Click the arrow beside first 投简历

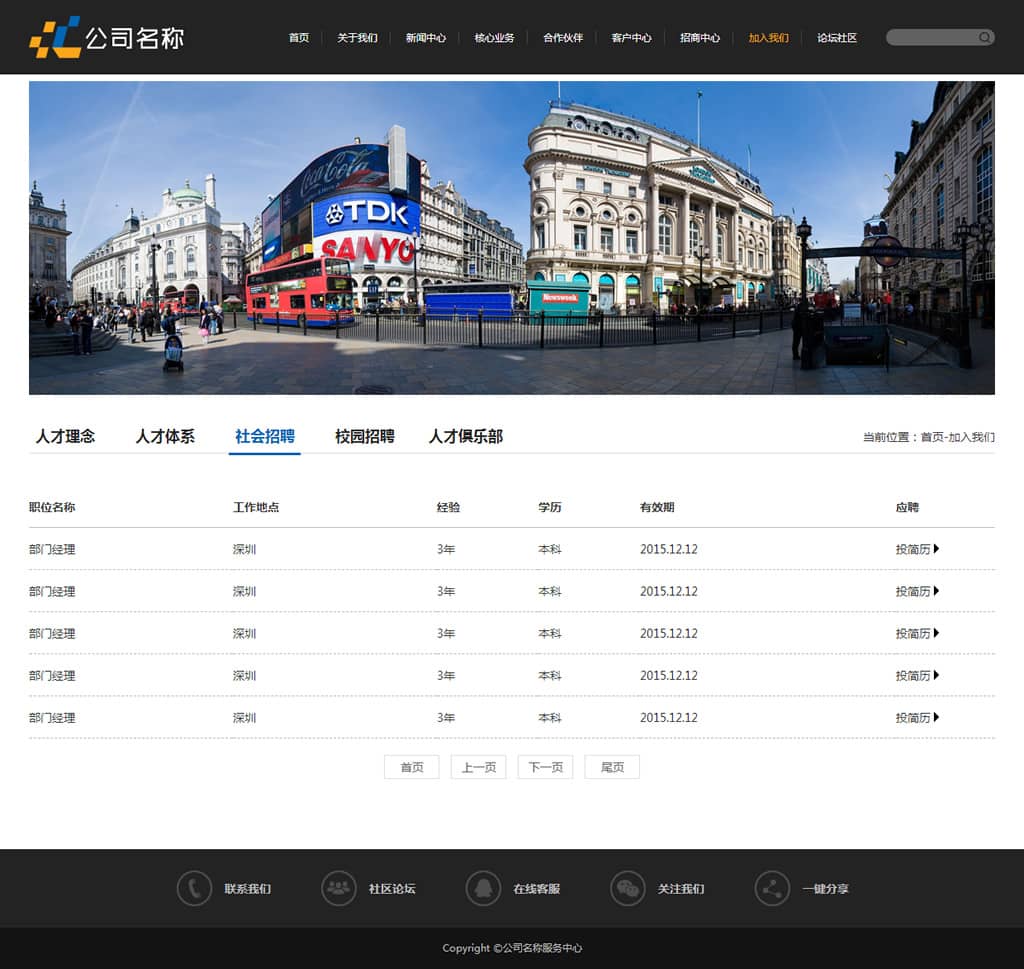(x=937, y=549)
